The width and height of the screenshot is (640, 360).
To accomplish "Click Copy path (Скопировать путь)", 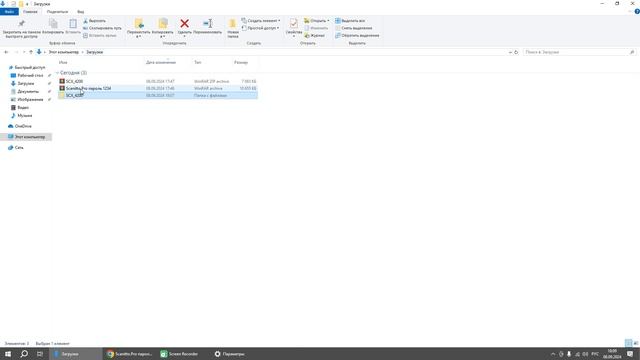I will [x=102, y=28].
